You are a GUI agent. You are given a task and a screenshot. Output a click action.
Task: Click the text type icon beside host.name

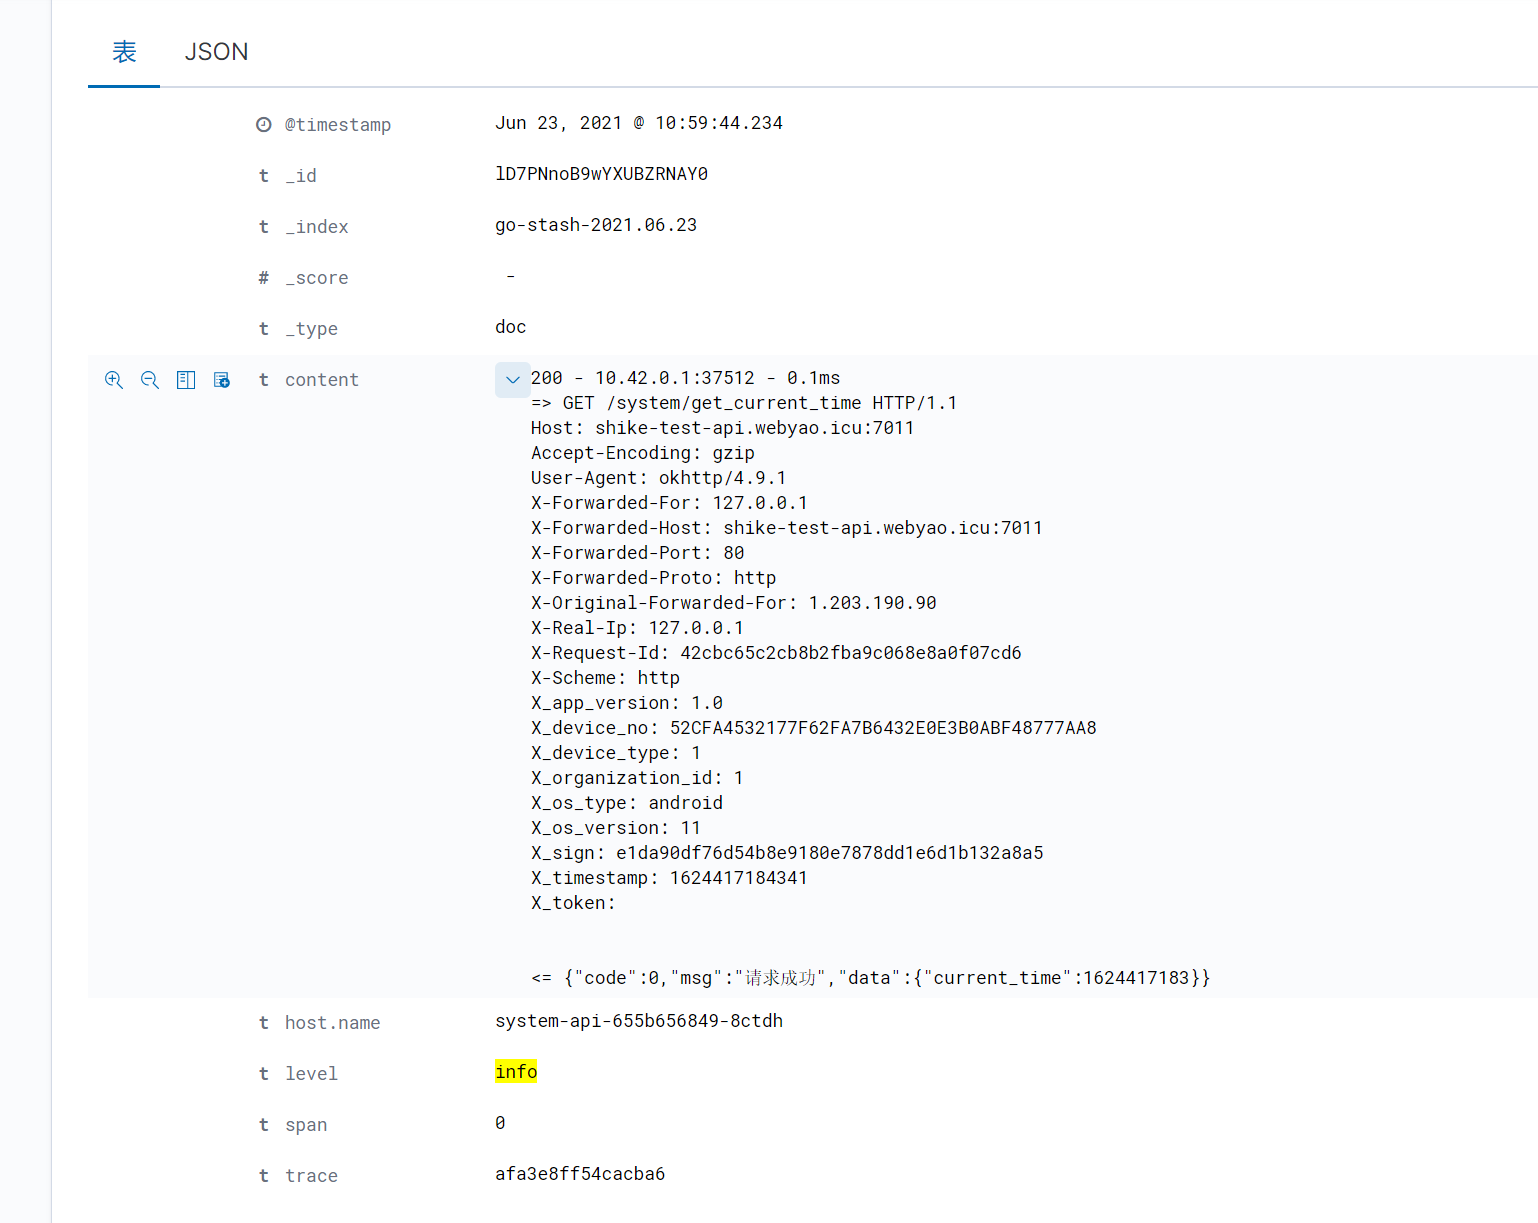coord(263,1022)
